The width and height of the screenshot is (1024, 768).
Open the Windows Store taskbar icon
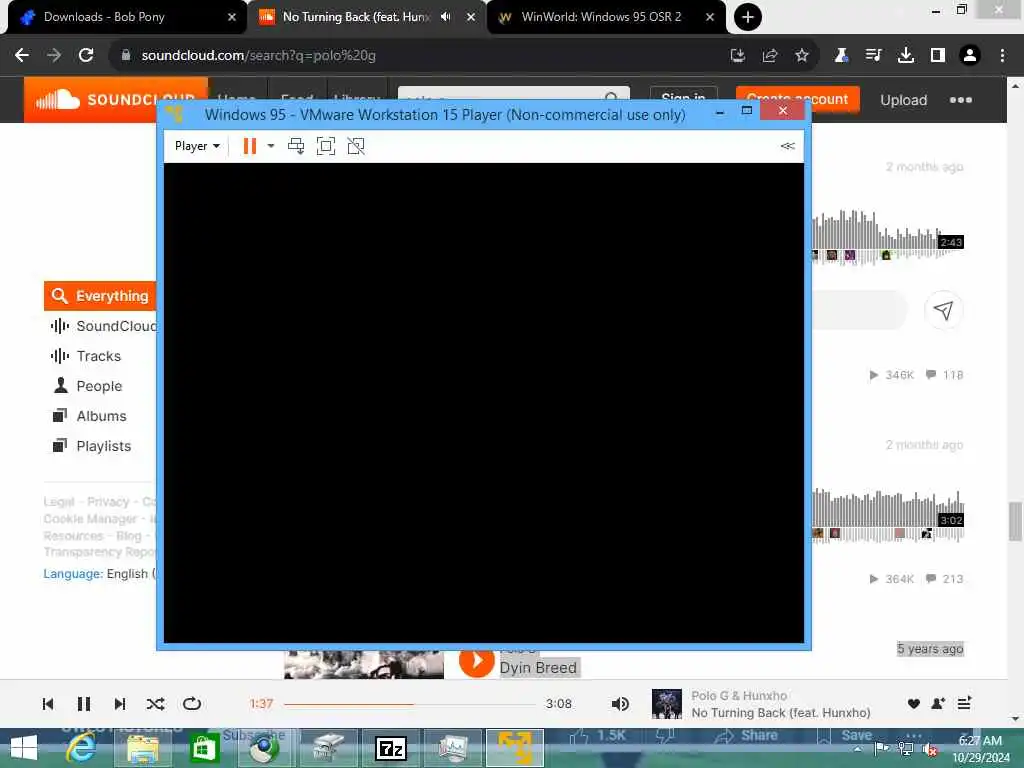(204, 748)
